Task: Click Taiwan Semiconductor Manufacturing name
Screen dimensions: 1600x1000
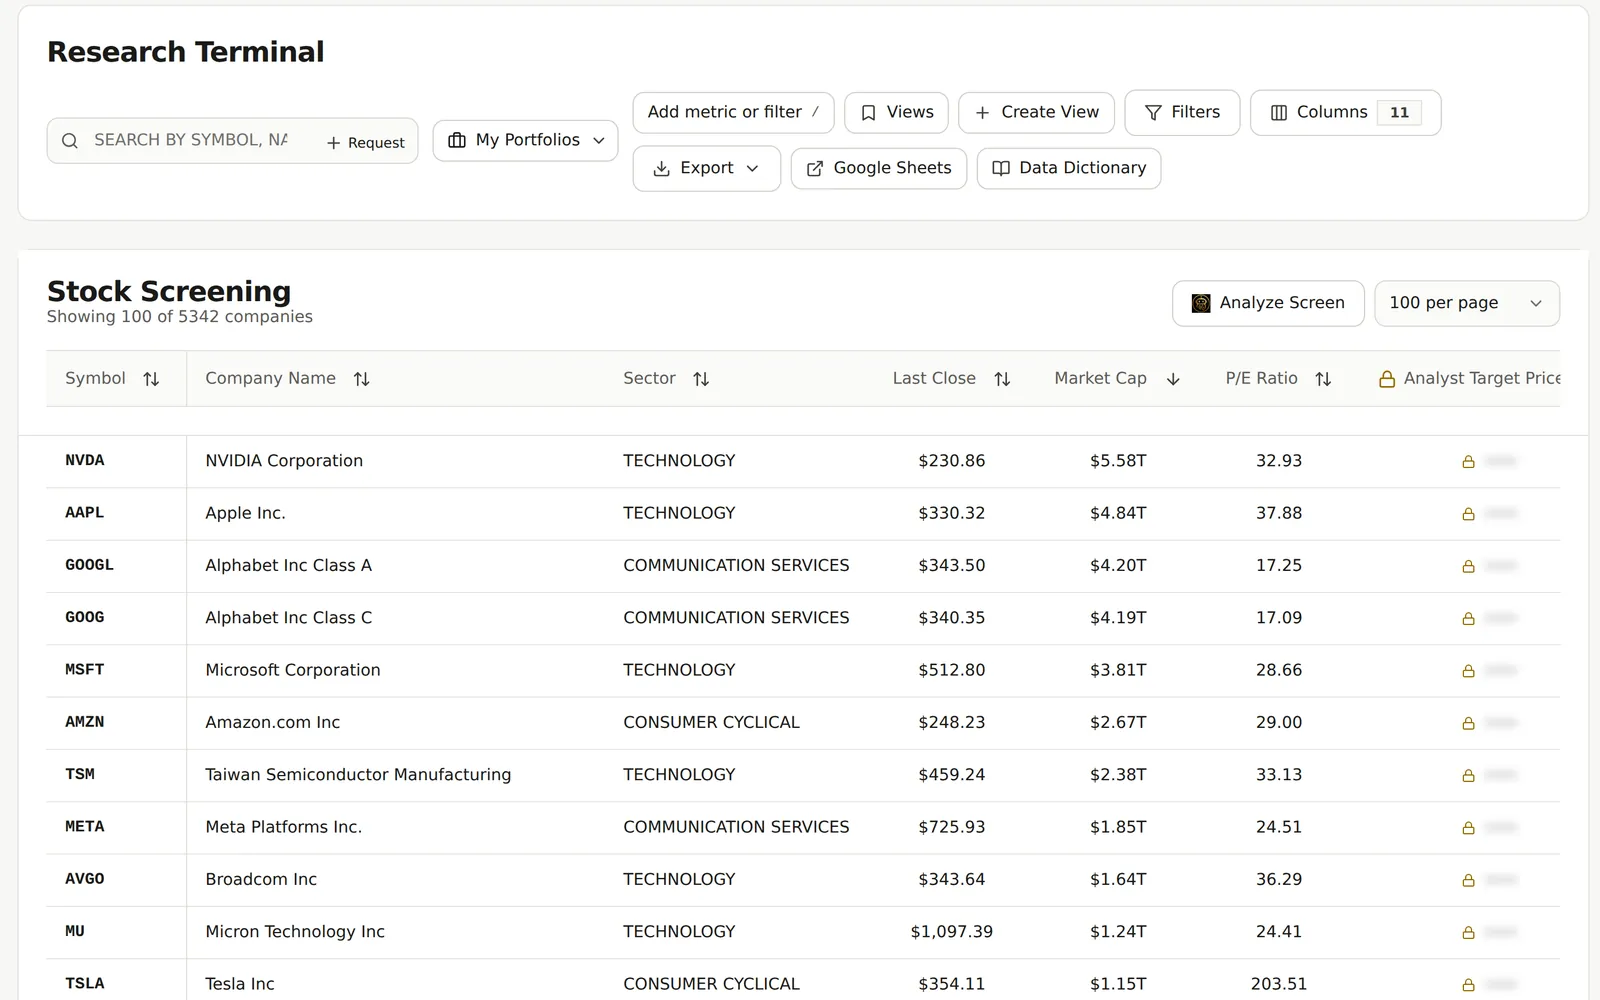Action: (x=358, y=775)
